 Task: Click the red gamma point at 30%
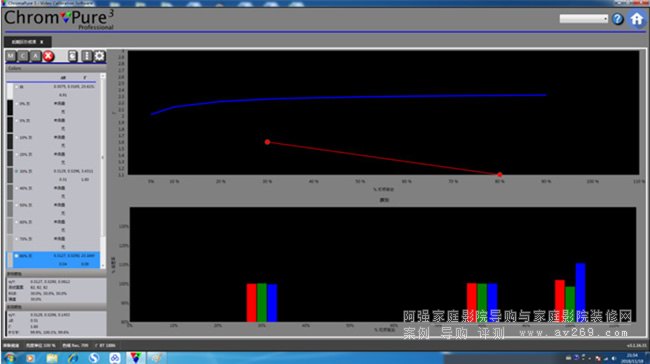click(267, 142)
